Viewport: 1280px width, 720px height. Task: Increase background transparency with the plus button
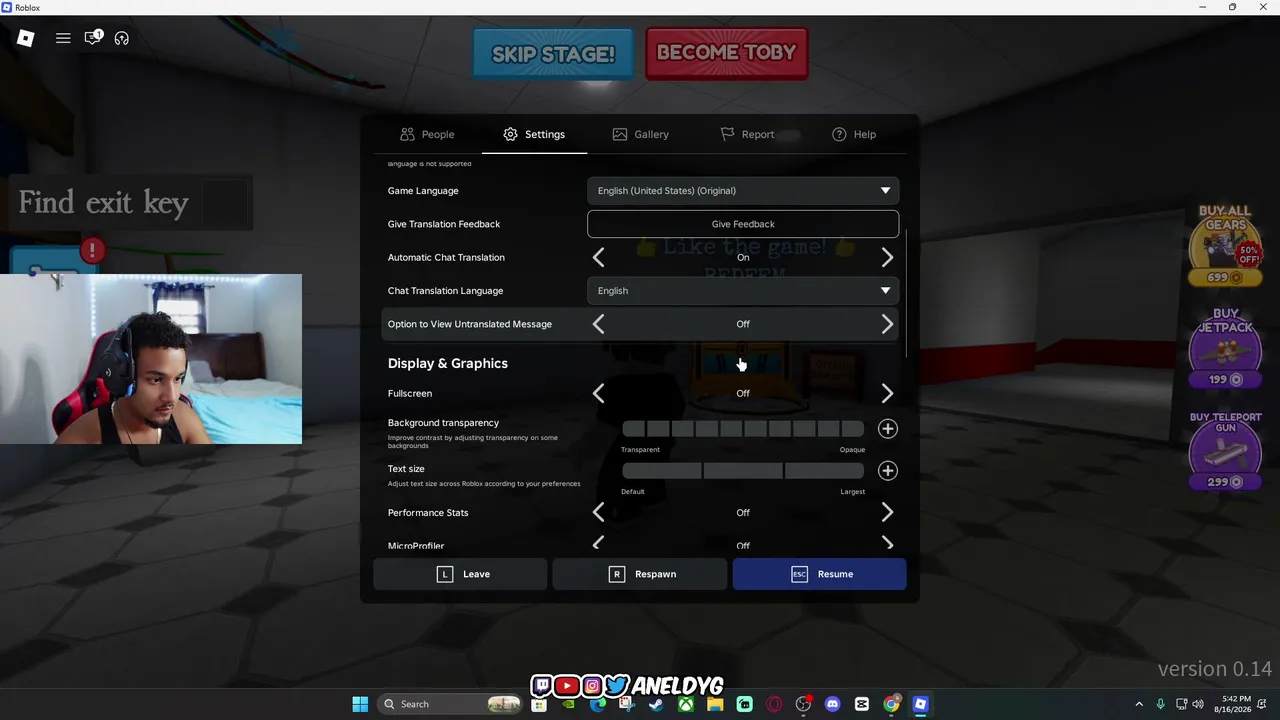tap(887, 429)
